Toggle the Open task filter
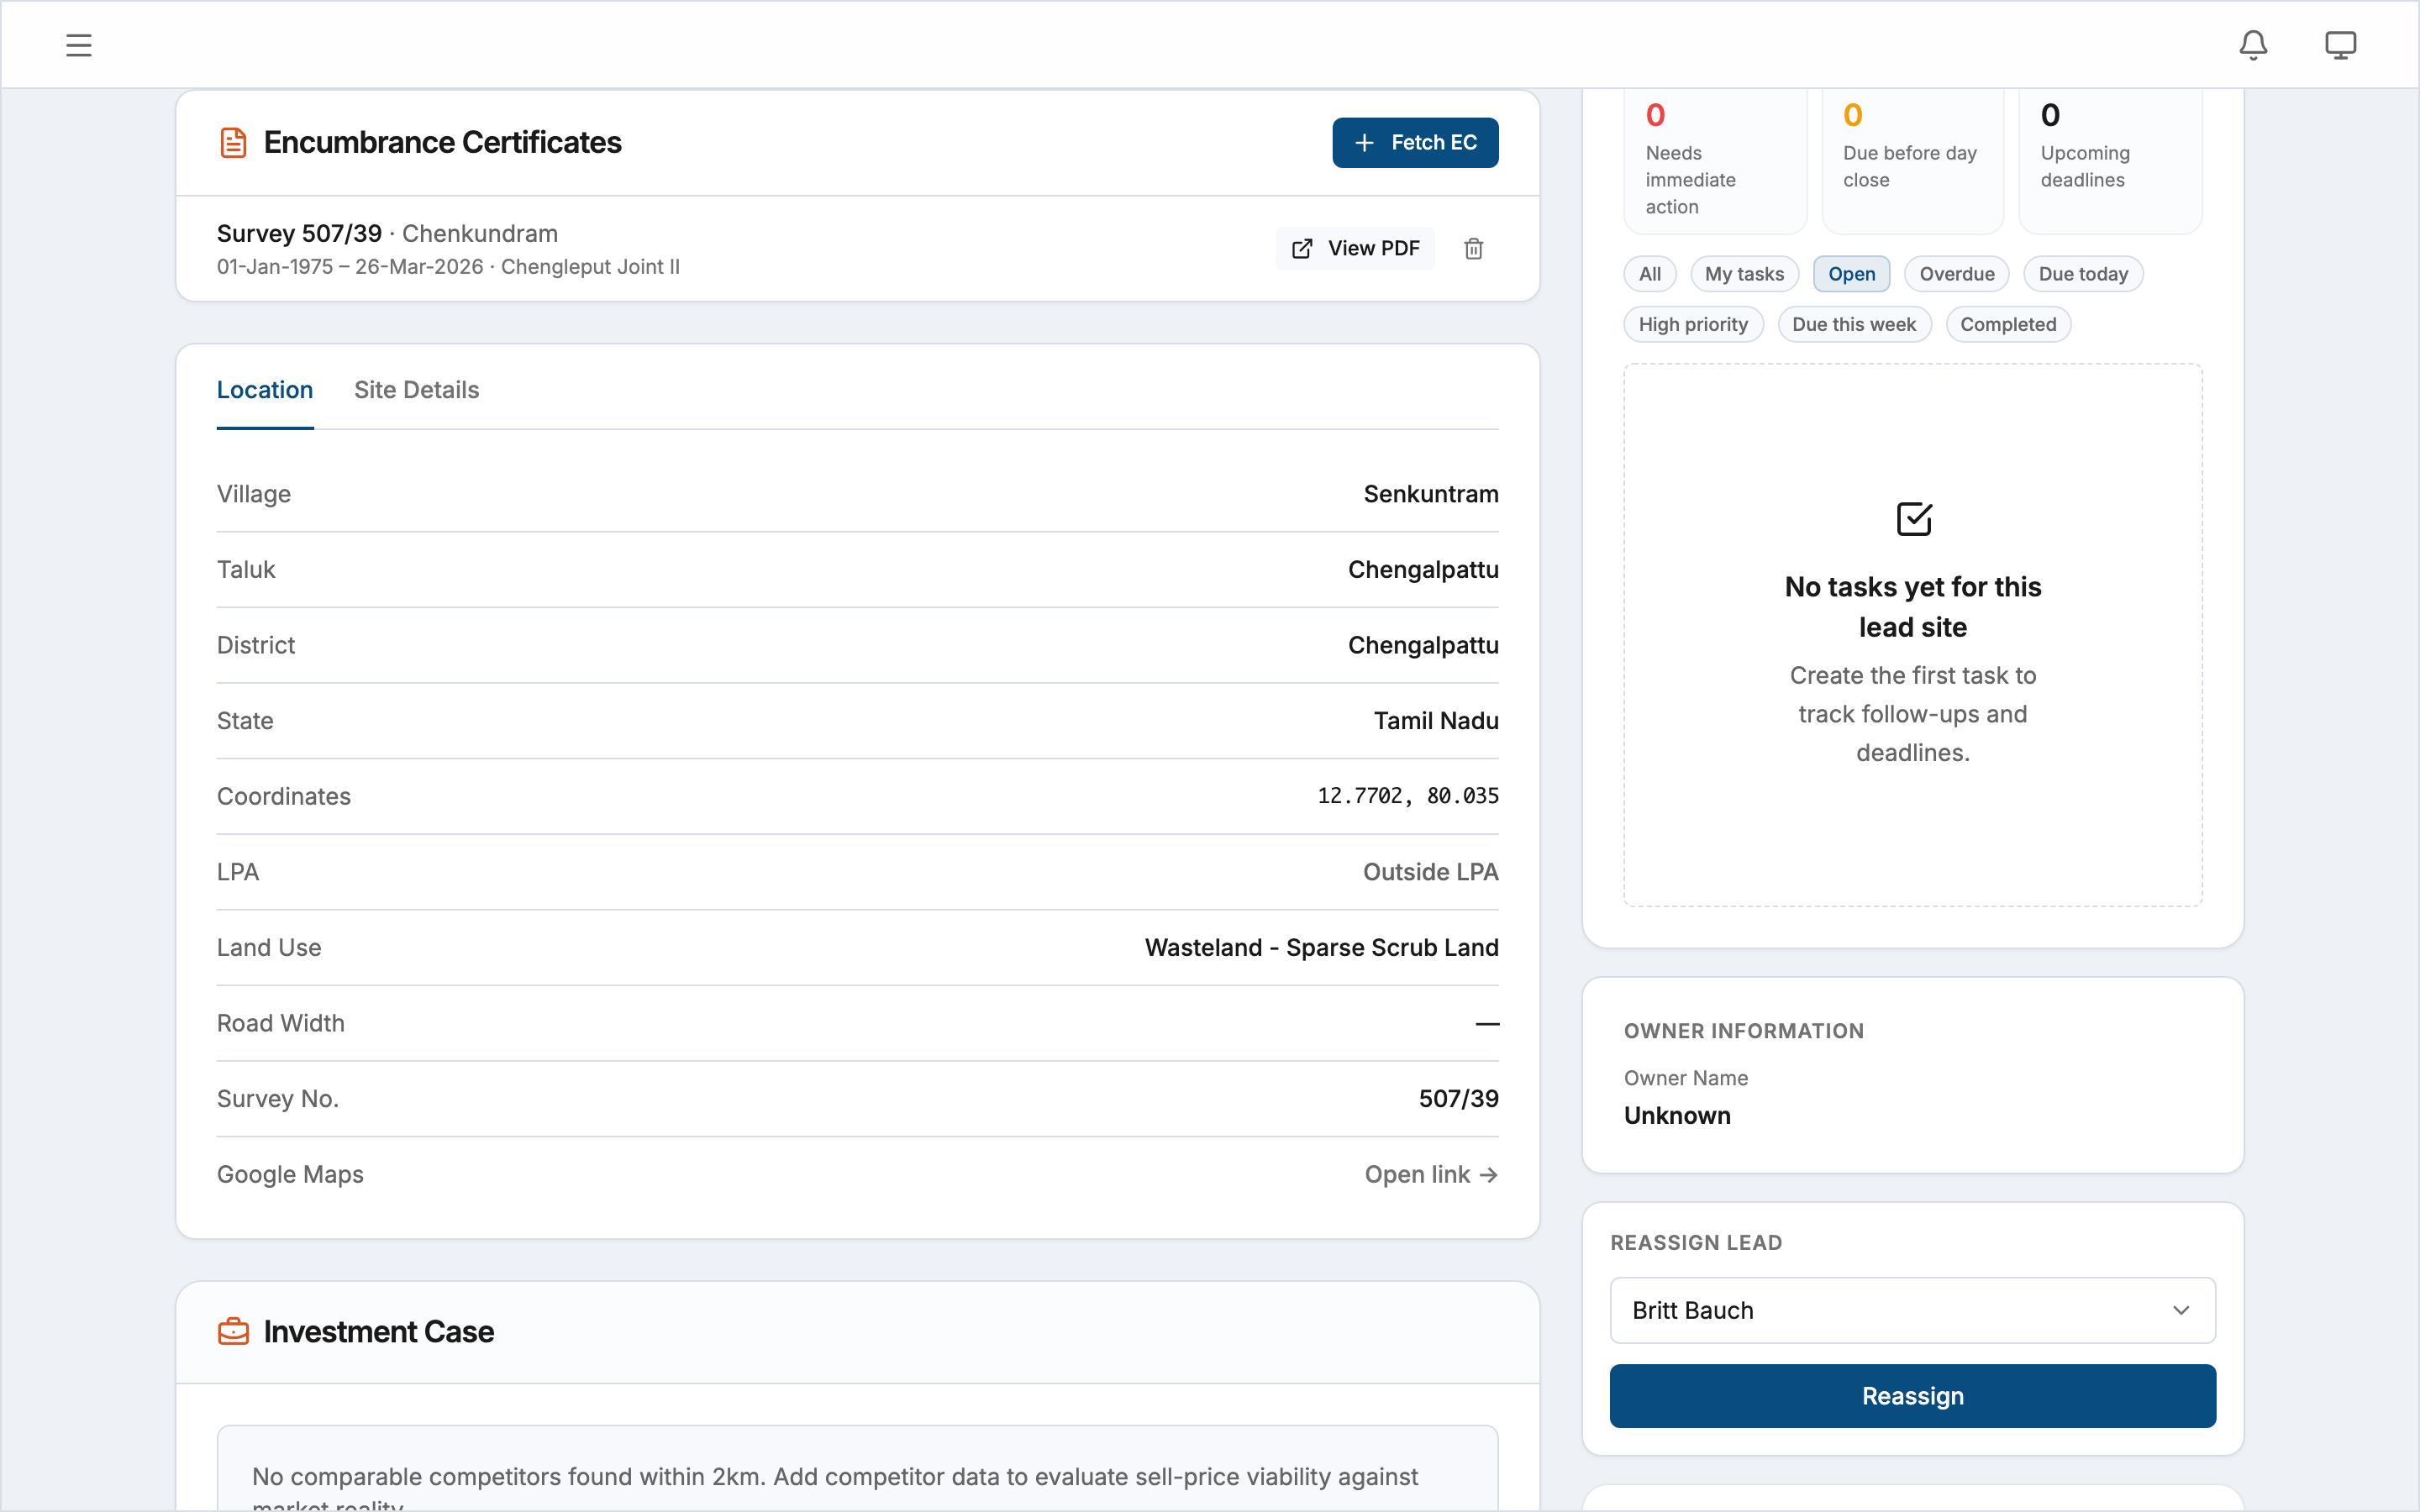The image size is (2420, 1512). [1851, 274]
